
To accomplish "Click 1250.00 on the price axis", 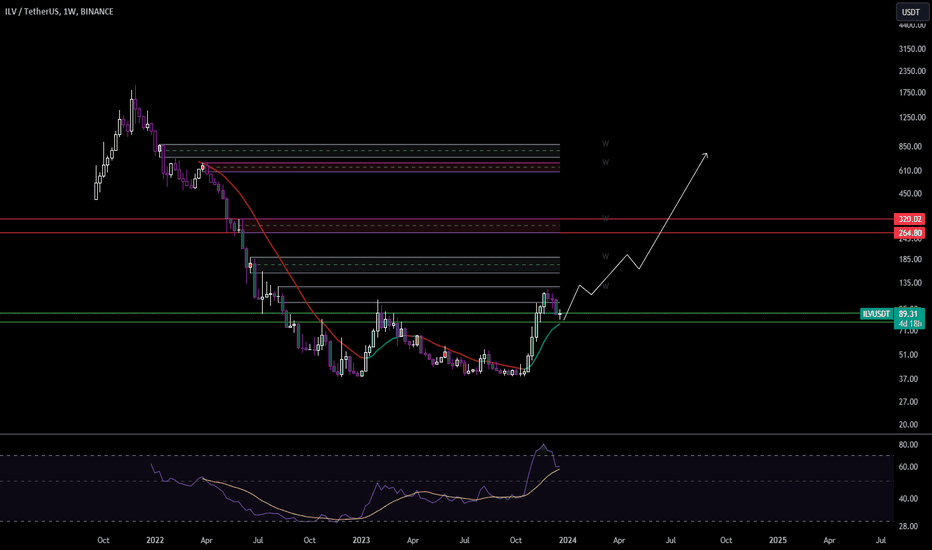I will pos(912,117).
